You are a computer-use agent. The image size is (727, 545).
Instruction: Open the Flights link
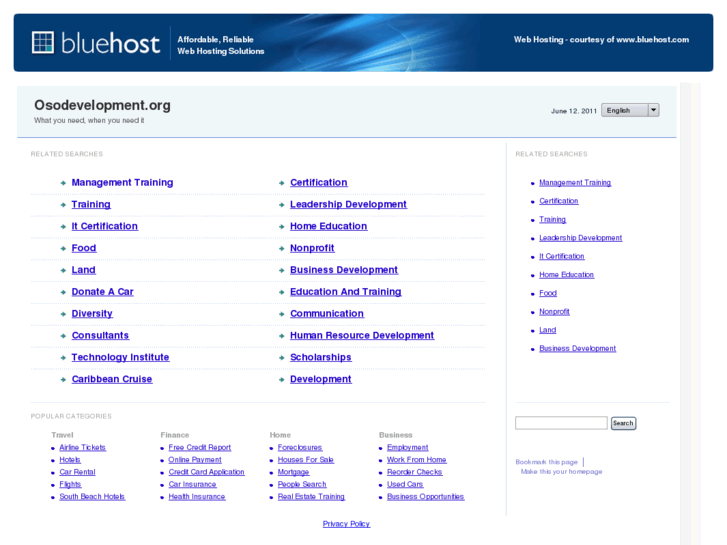pos(70,484)
